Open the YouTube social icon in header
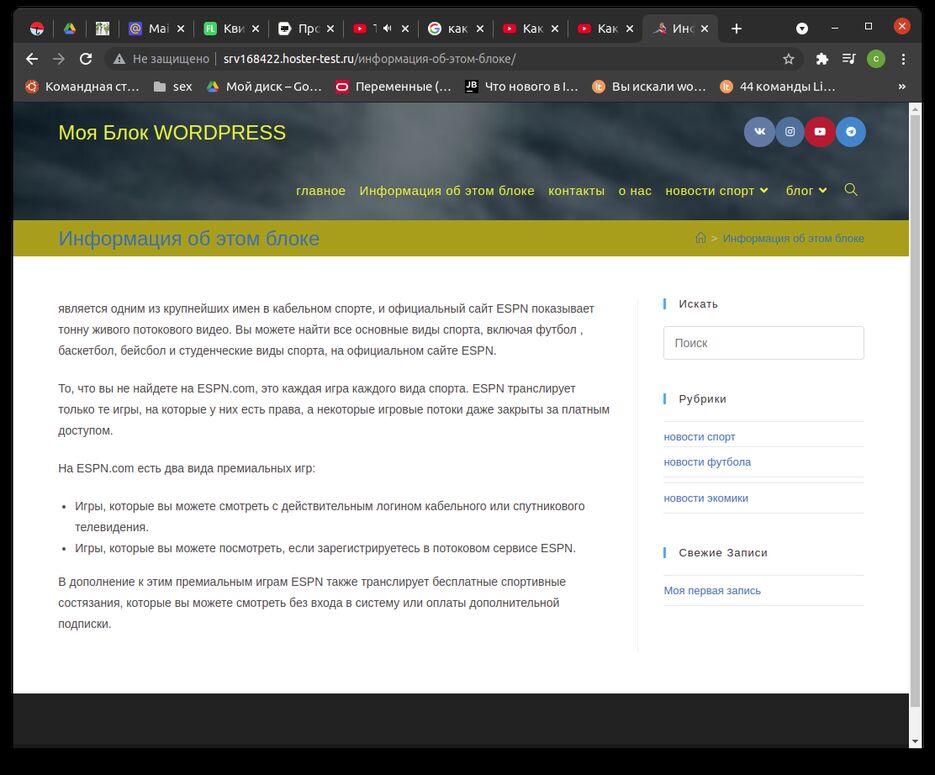This screenshot has height=775, width=935. (x=821, y=132)
